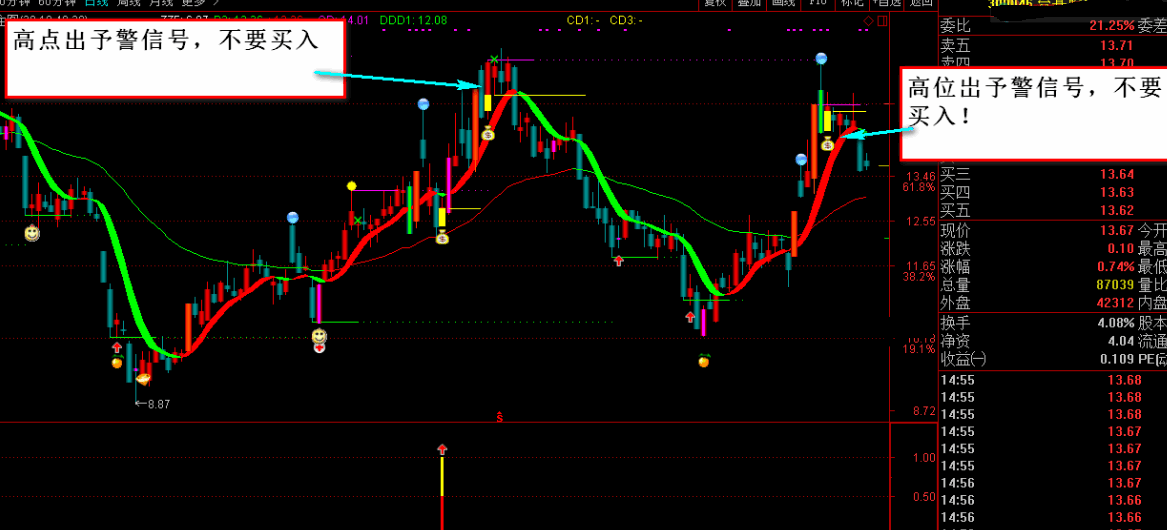1167x530 pixels.
Task: Click the red diamond icon at the chart's top-right
Action: [x=868, y=20]
